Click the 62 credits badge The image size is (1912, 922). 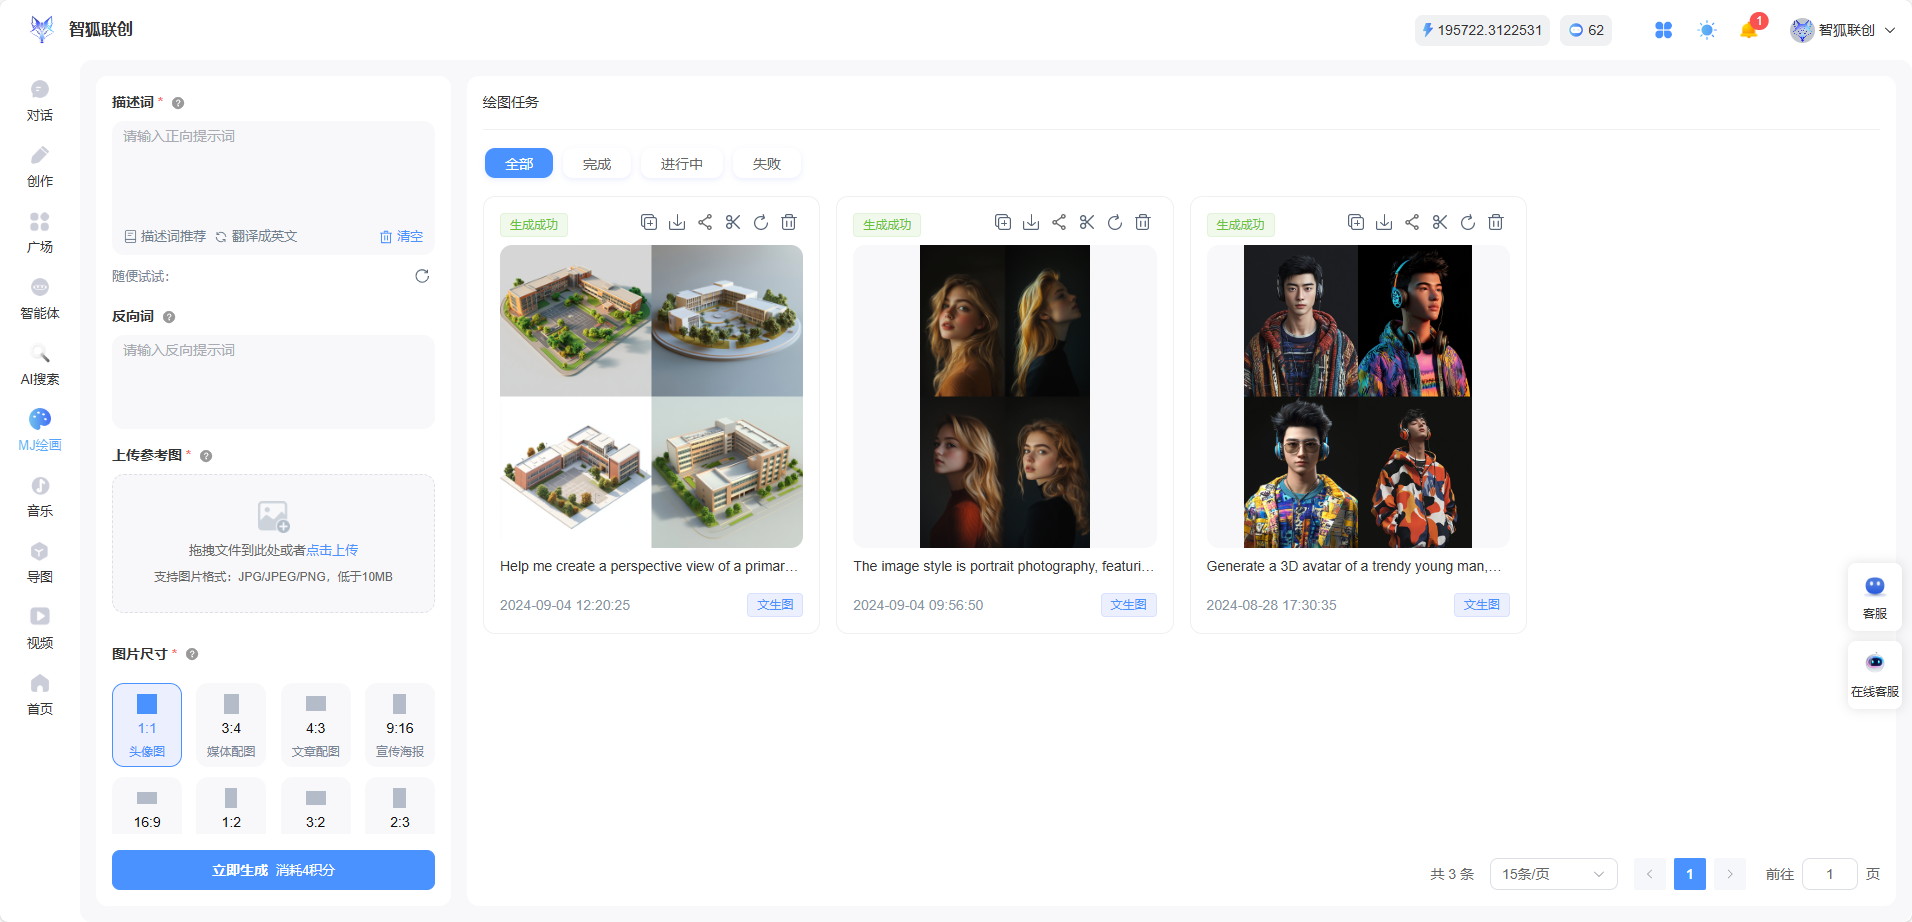1586,30
